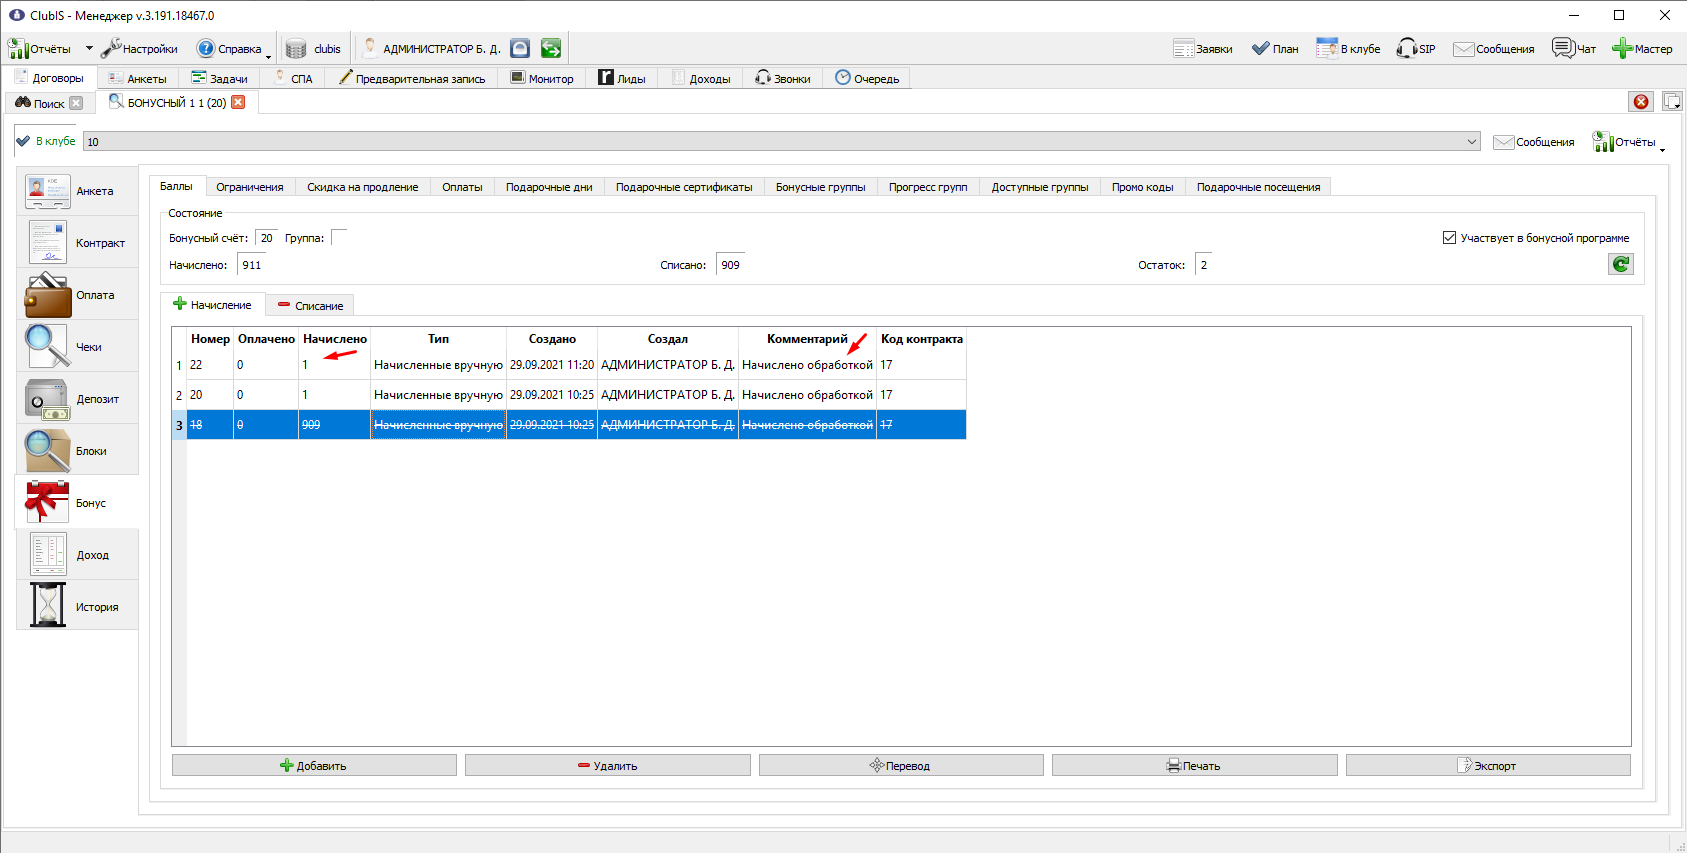Screen dimensions: 1687x853
Task: Click the Добавить button
Action: [x=314, y=765]
